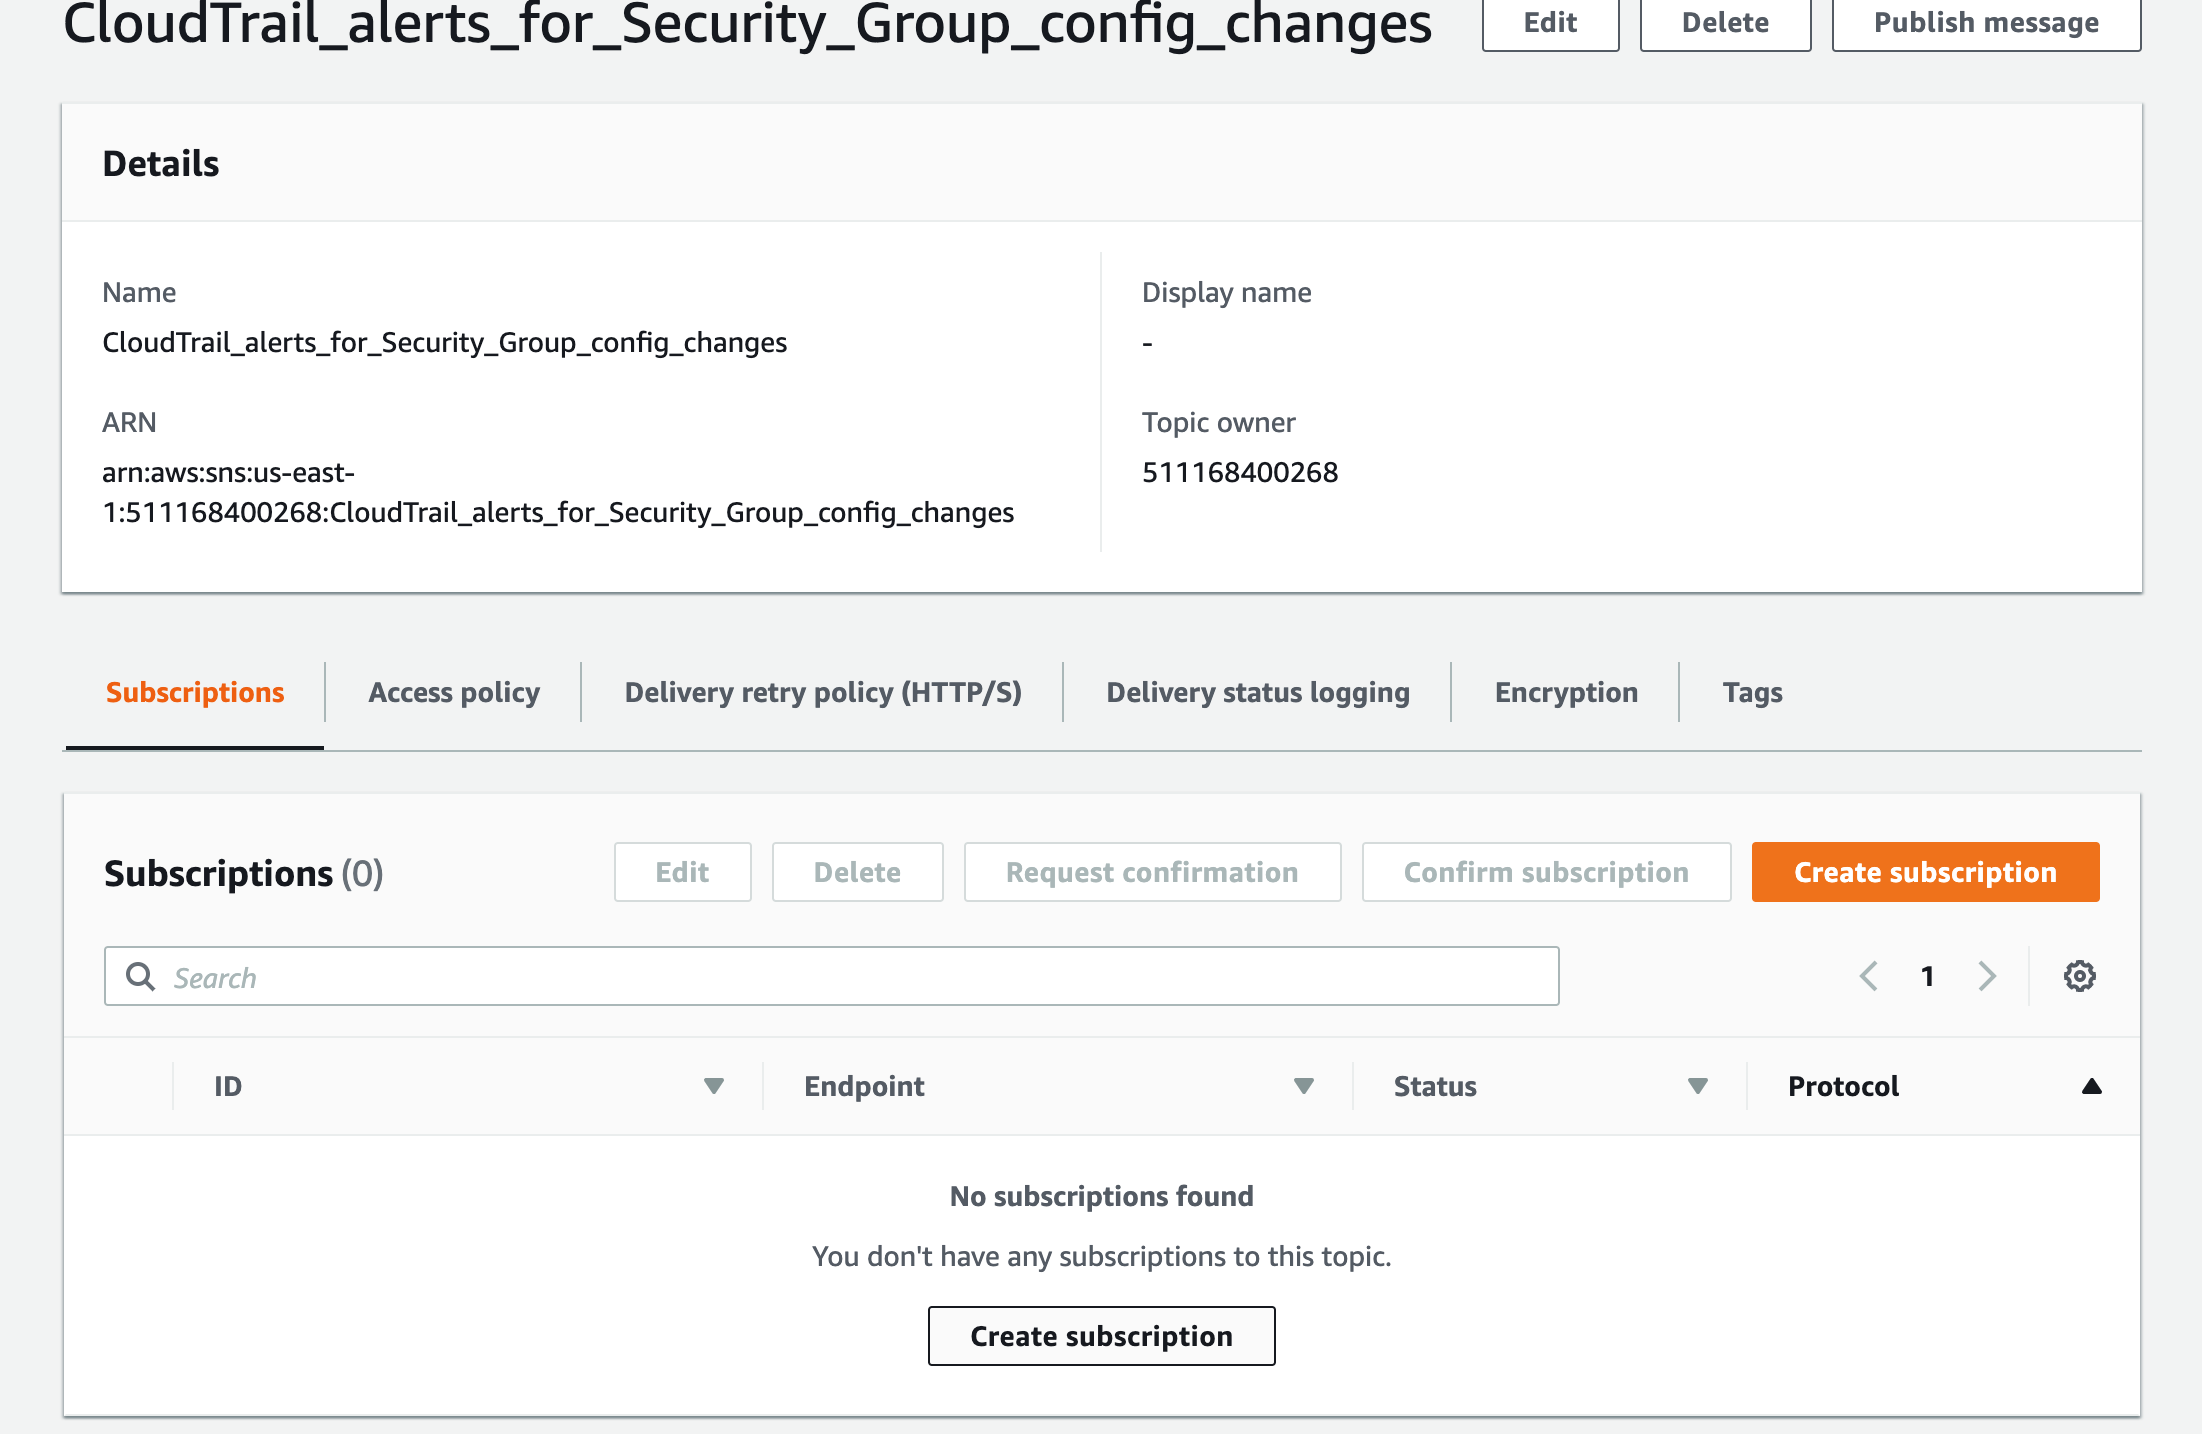The height and width of the screenshot is (1434, 2202).
Task: Click Edit topic button at top
Action: (x=1550, y=22)
